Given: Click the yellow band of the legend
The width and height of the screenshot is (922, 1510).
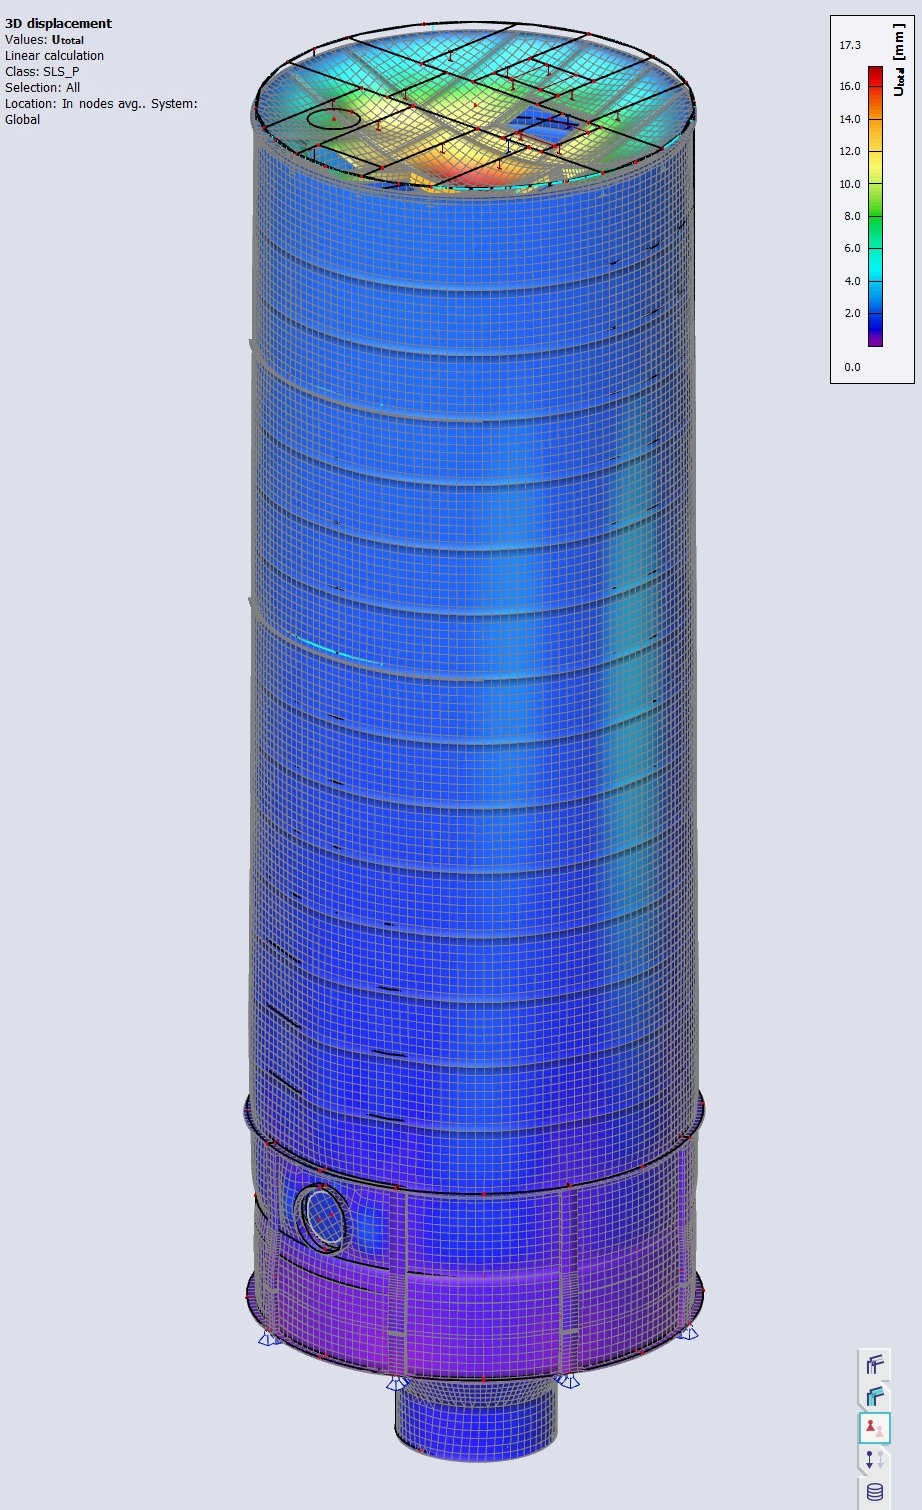Looking at the screenshot, I should [x=875, y=168].
